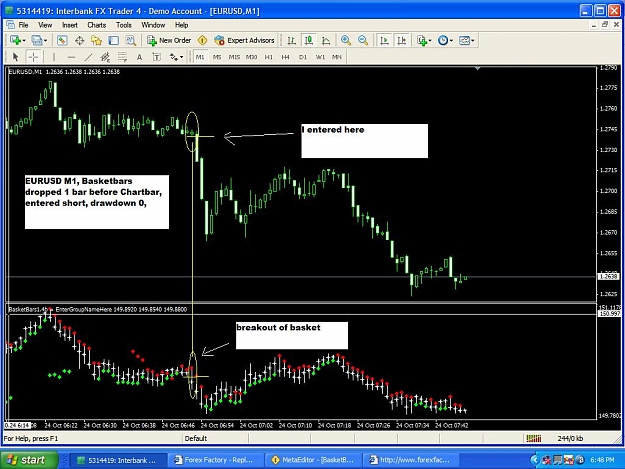
Task: Switch to Forex Factory taskbar window
Action: (x=215, y=460)
